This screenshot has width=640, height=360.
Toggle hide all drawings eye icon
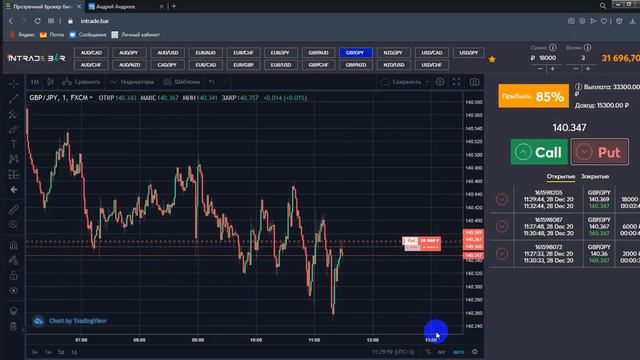pyautogui.click(x=13, y=291)
